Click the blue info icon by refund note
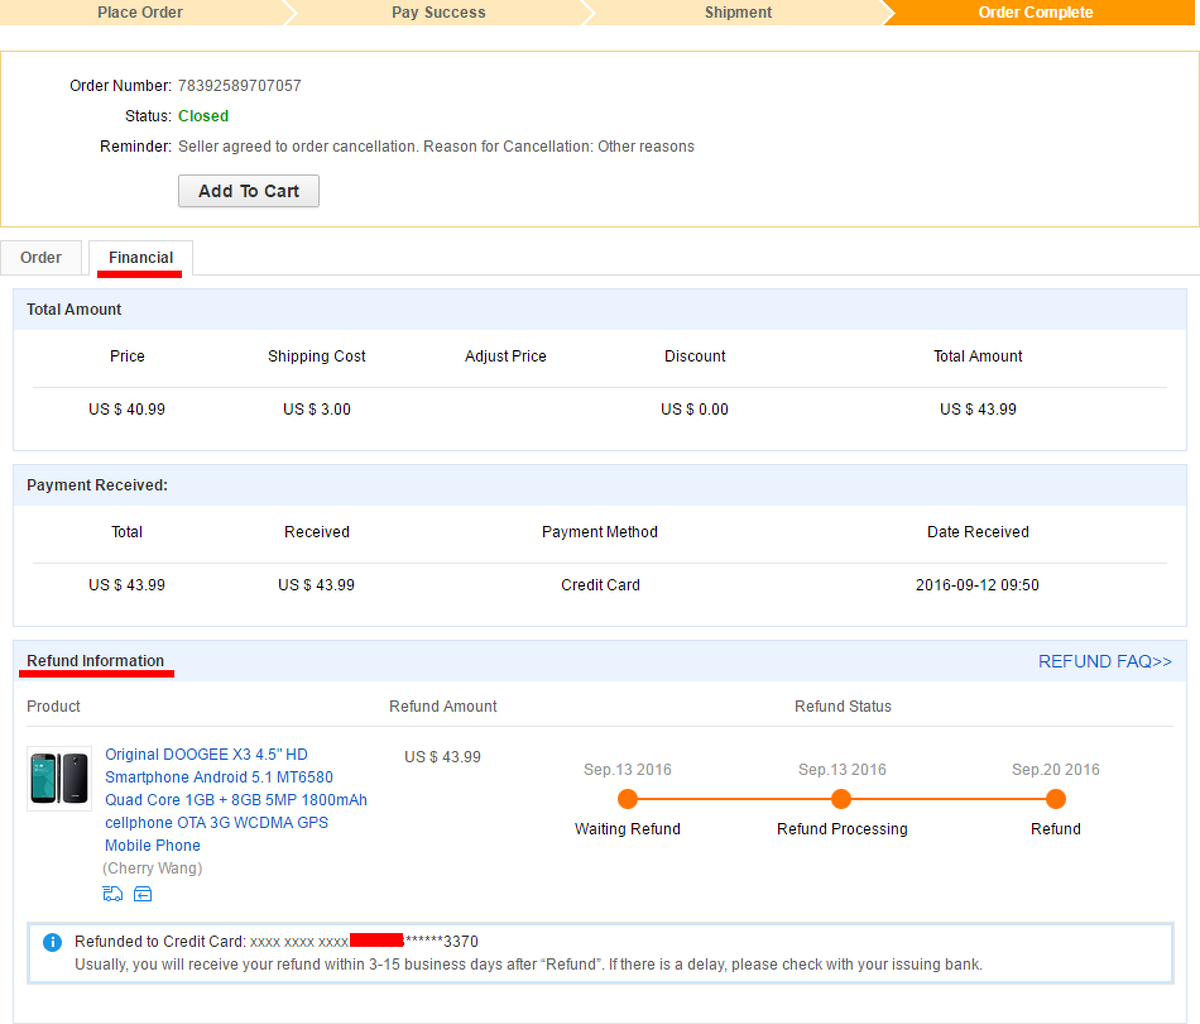Viewport: 1200px width, 1024px height. coord(53,942)
